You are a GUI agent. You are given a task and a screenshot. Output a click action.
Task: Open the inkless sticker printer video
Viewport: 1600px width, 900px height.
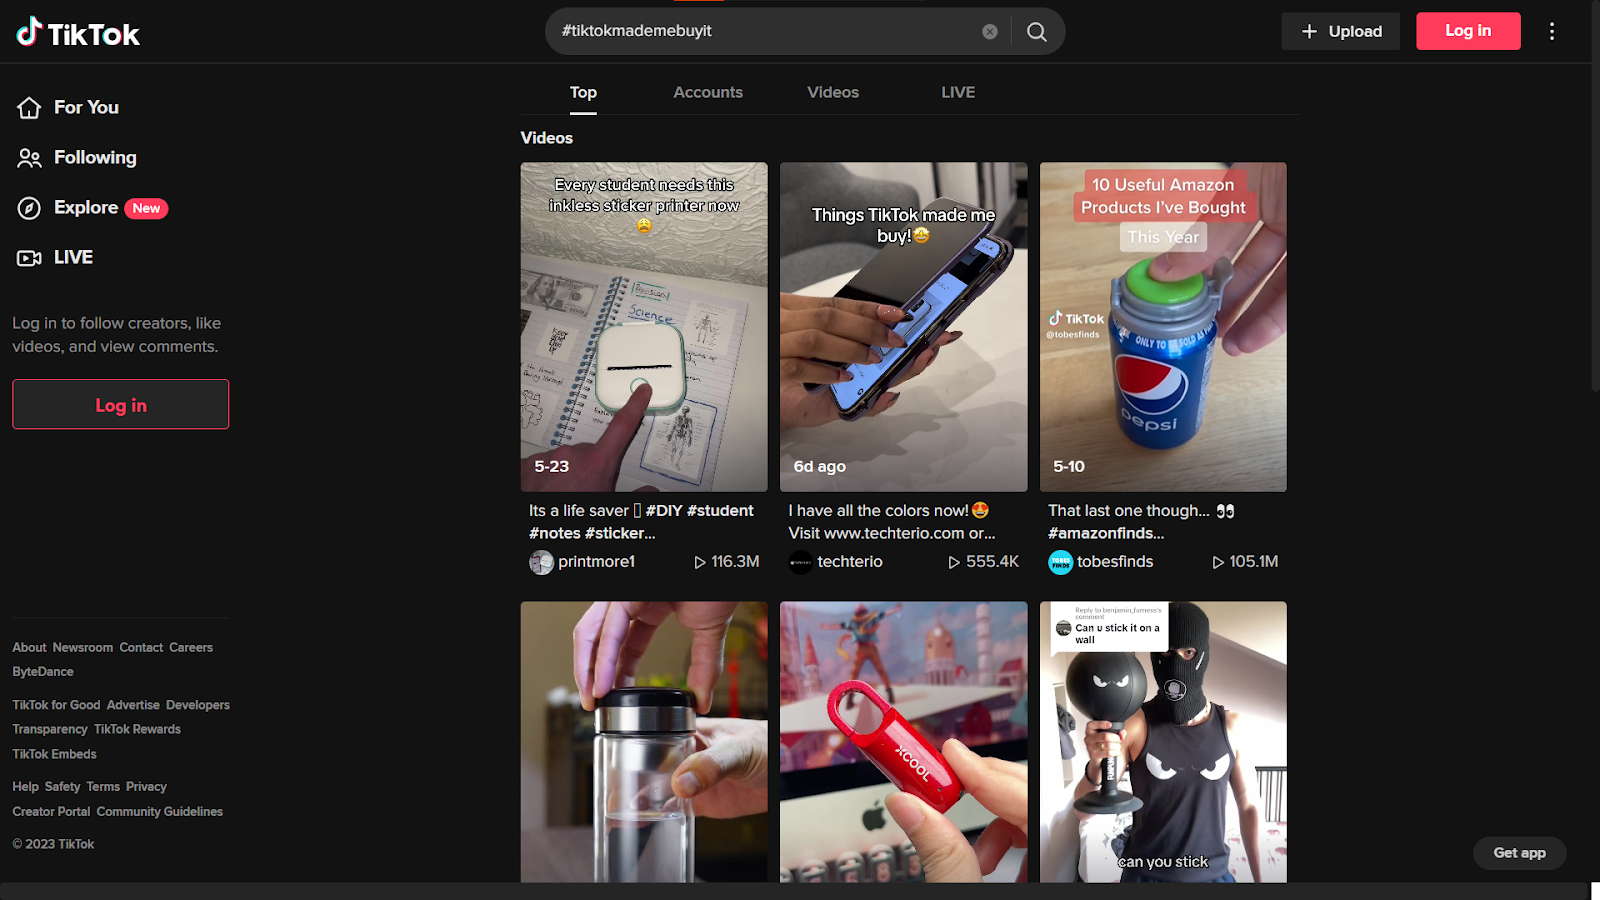[644, 327]
